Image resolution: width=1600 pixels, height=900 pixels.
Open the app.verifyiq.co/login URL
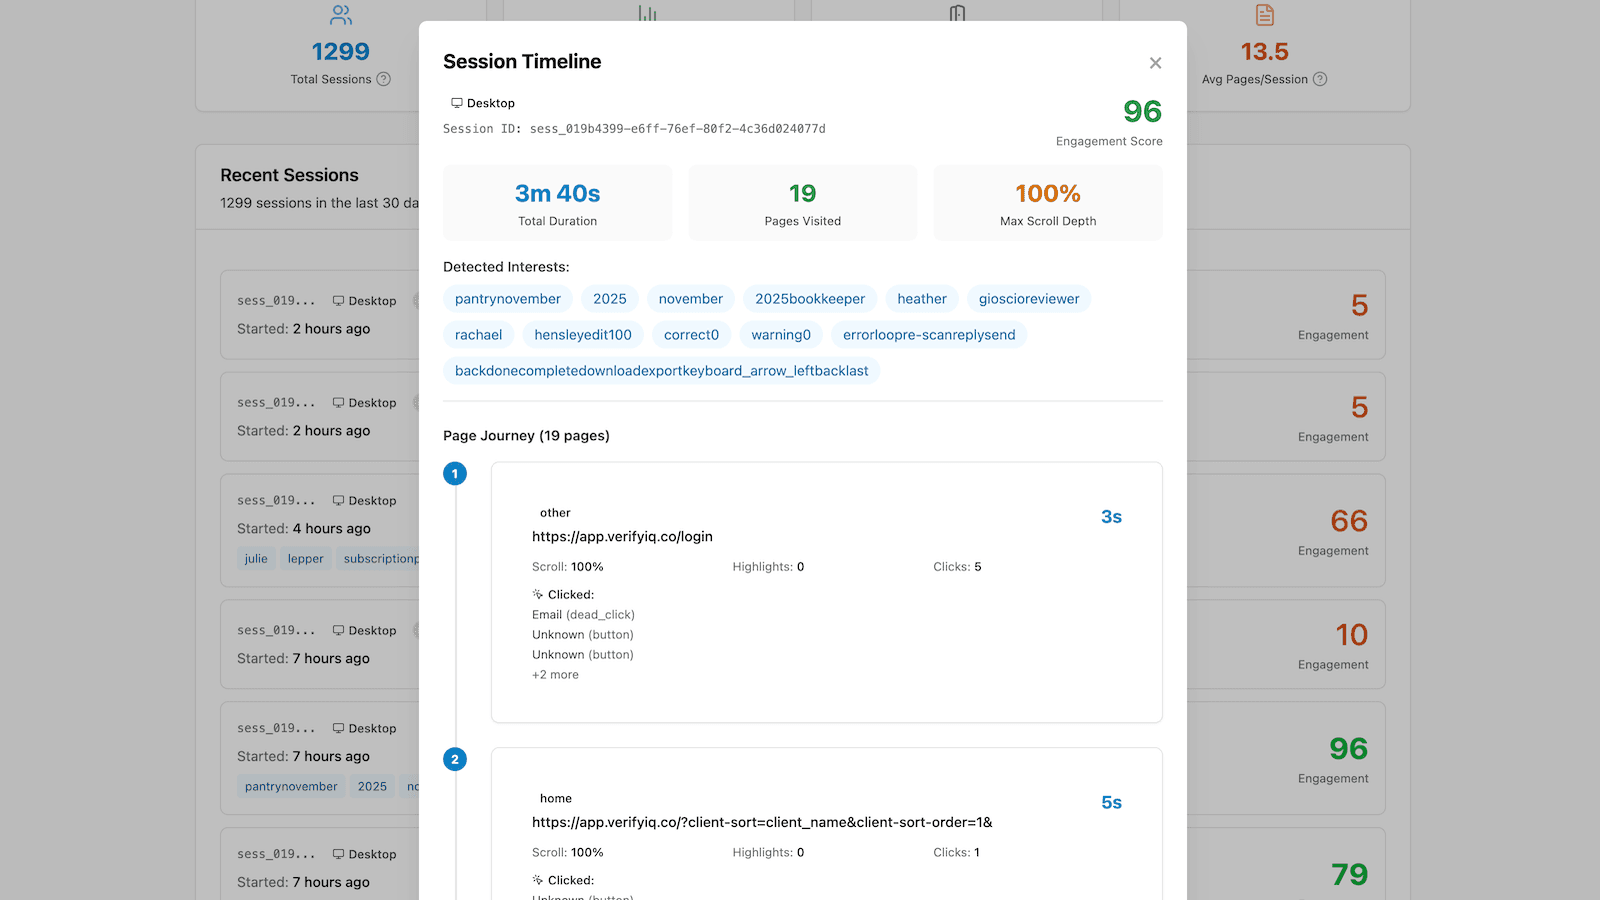pos(621,536)
